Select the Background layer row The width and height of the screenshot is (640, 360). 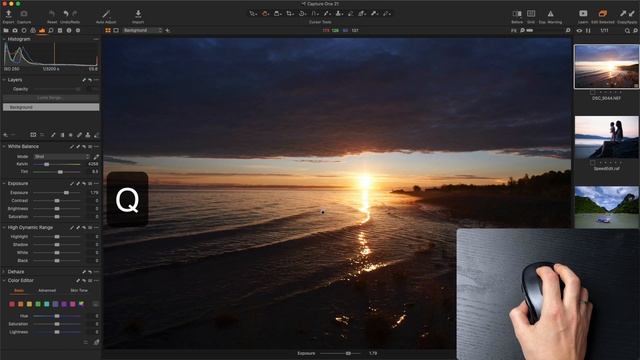(51, 107)
